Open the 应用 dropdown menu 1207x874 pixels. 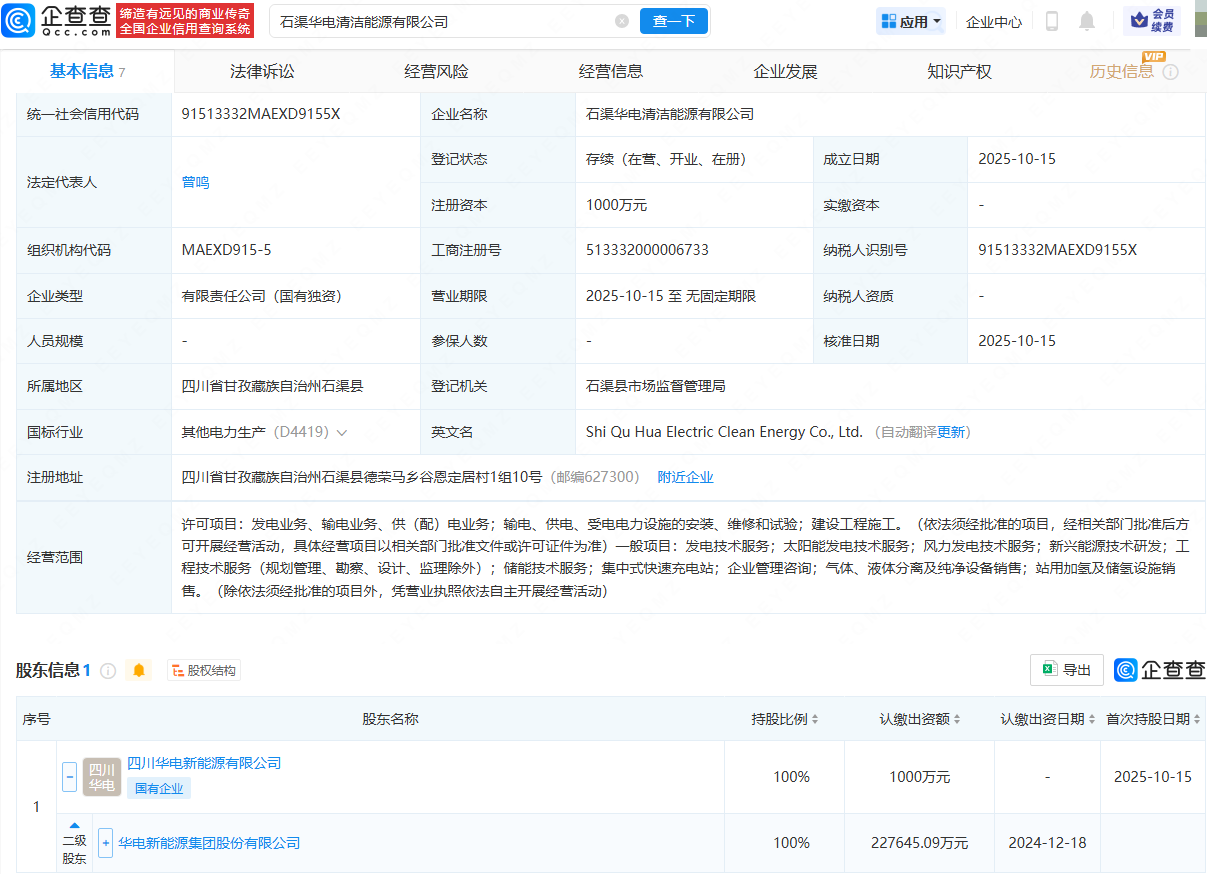910,21
